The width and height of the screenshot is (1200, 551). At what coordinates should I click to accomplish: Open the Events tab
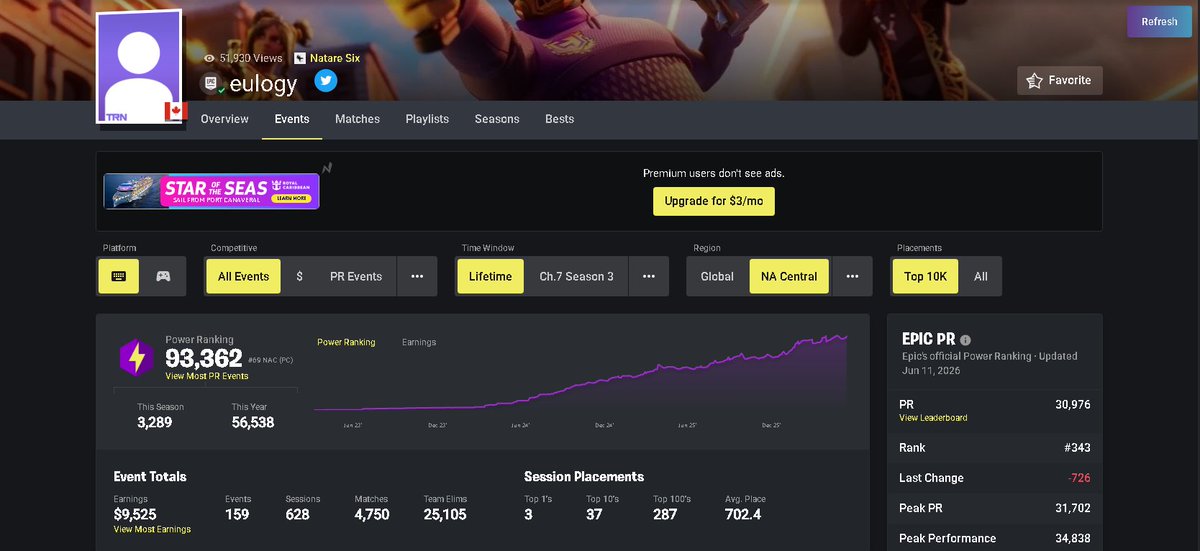(x=292, y=119)
